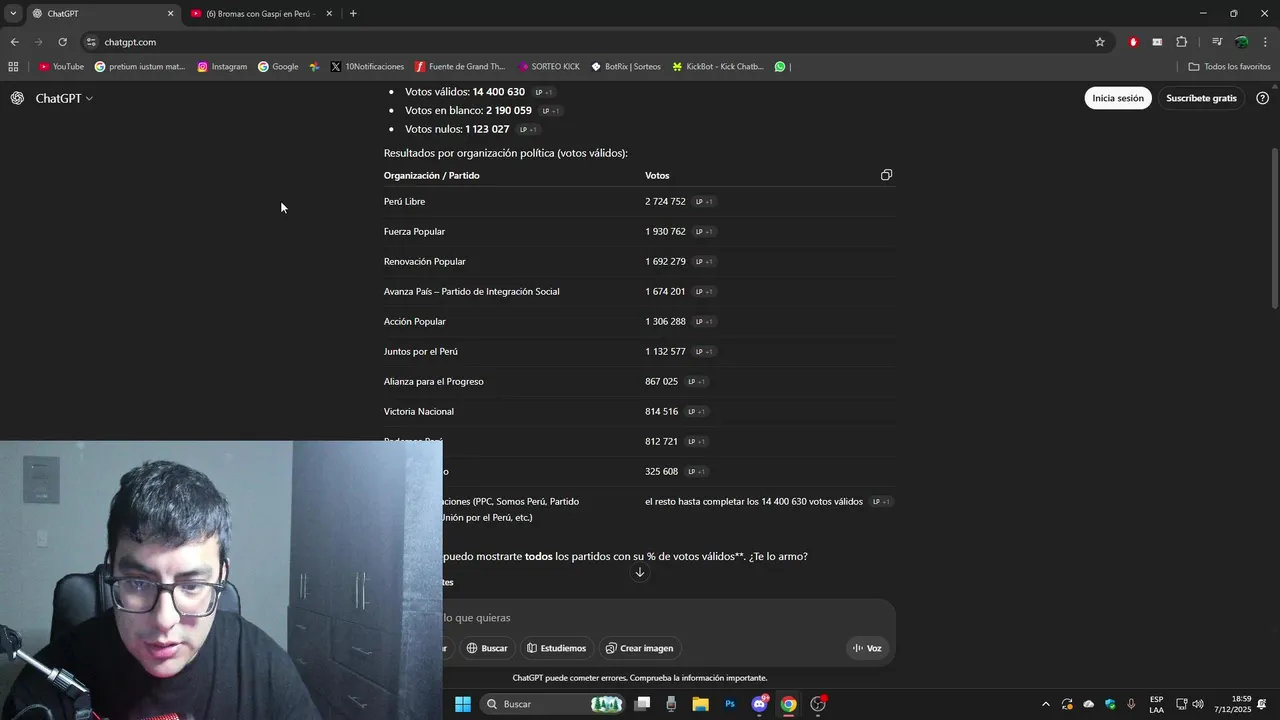1280x720 pixels.
Task: Open the OBS icon in the taskbar
Action: [818, 704]
